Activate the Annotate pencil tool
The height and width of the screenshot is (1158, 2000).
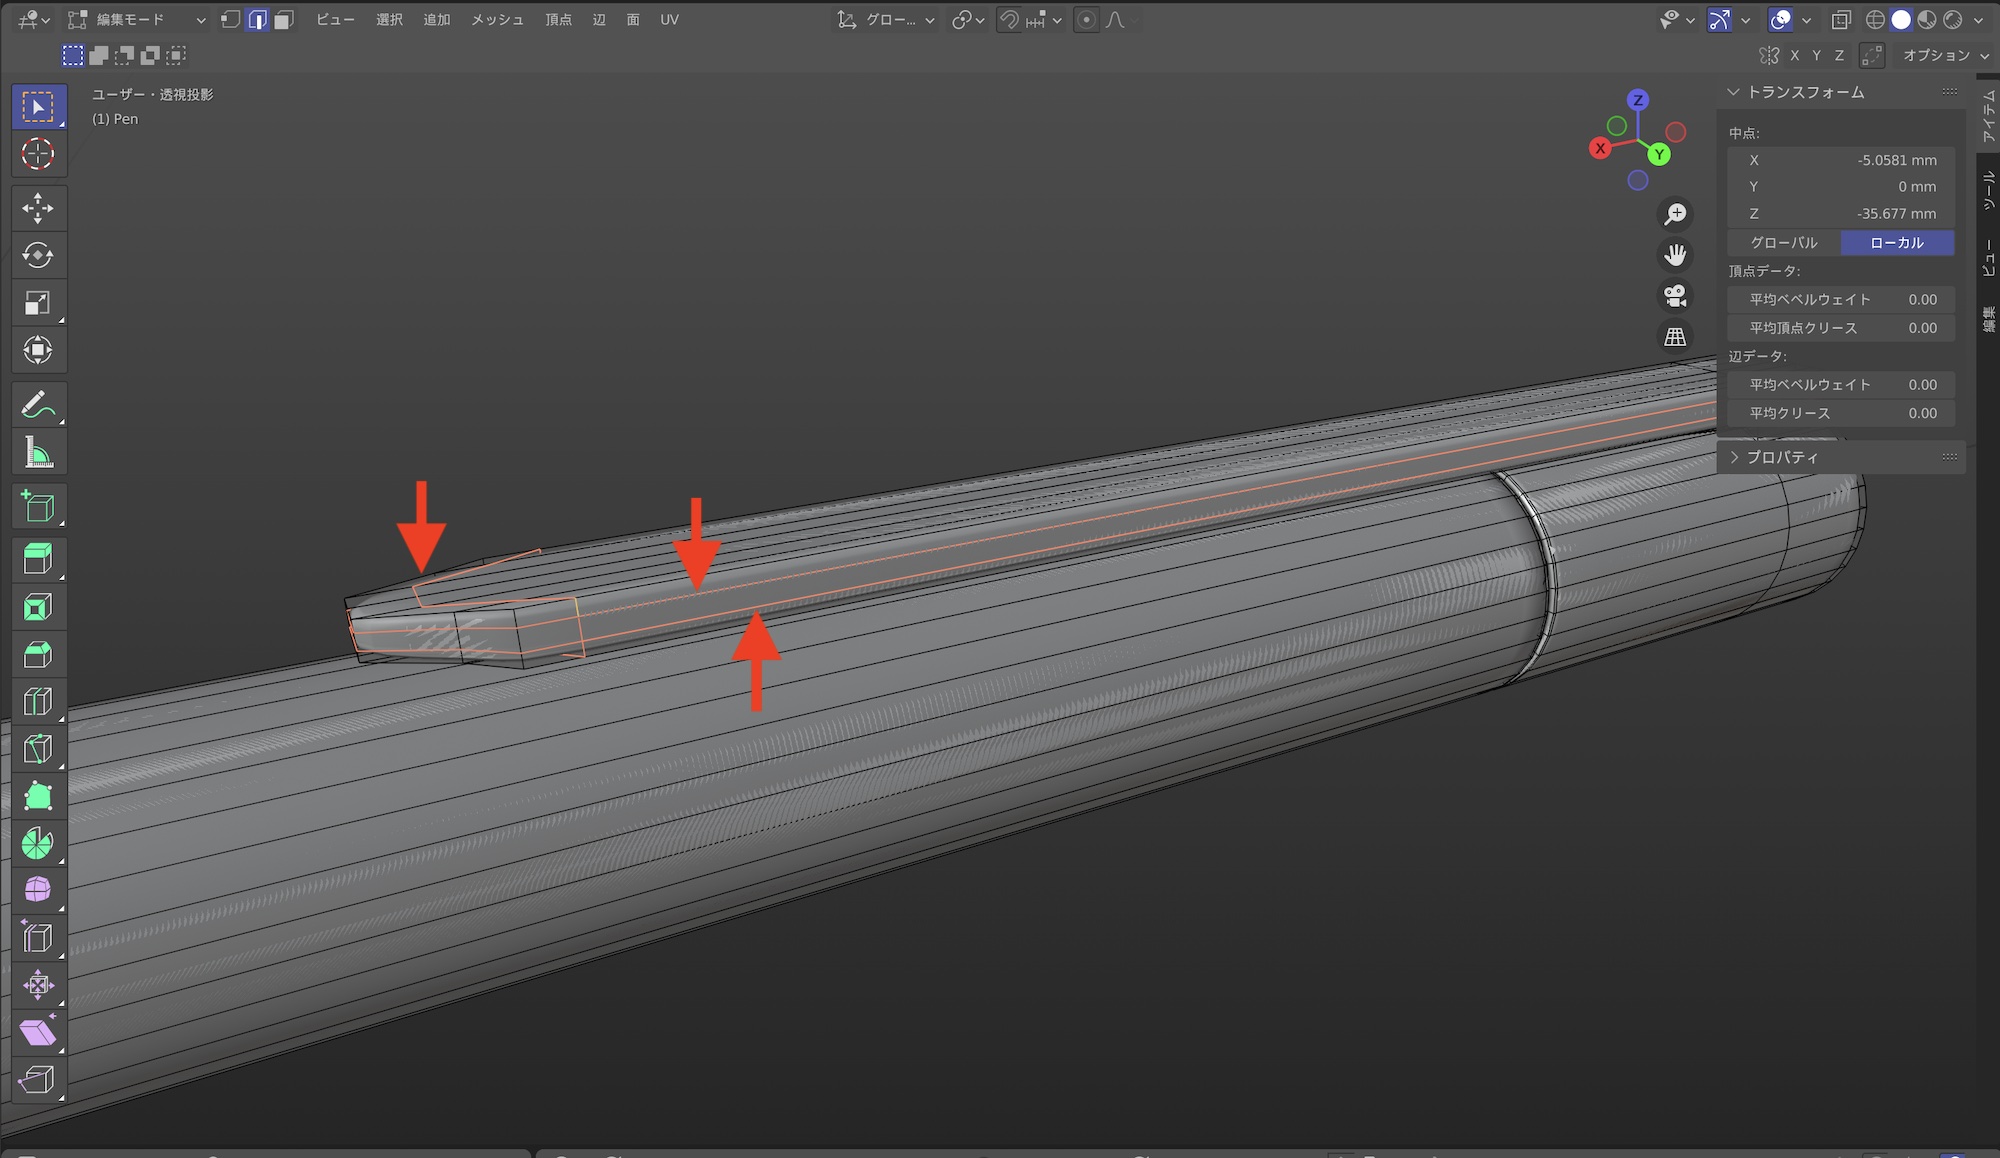pyautogui.click(x=38, y=406)
